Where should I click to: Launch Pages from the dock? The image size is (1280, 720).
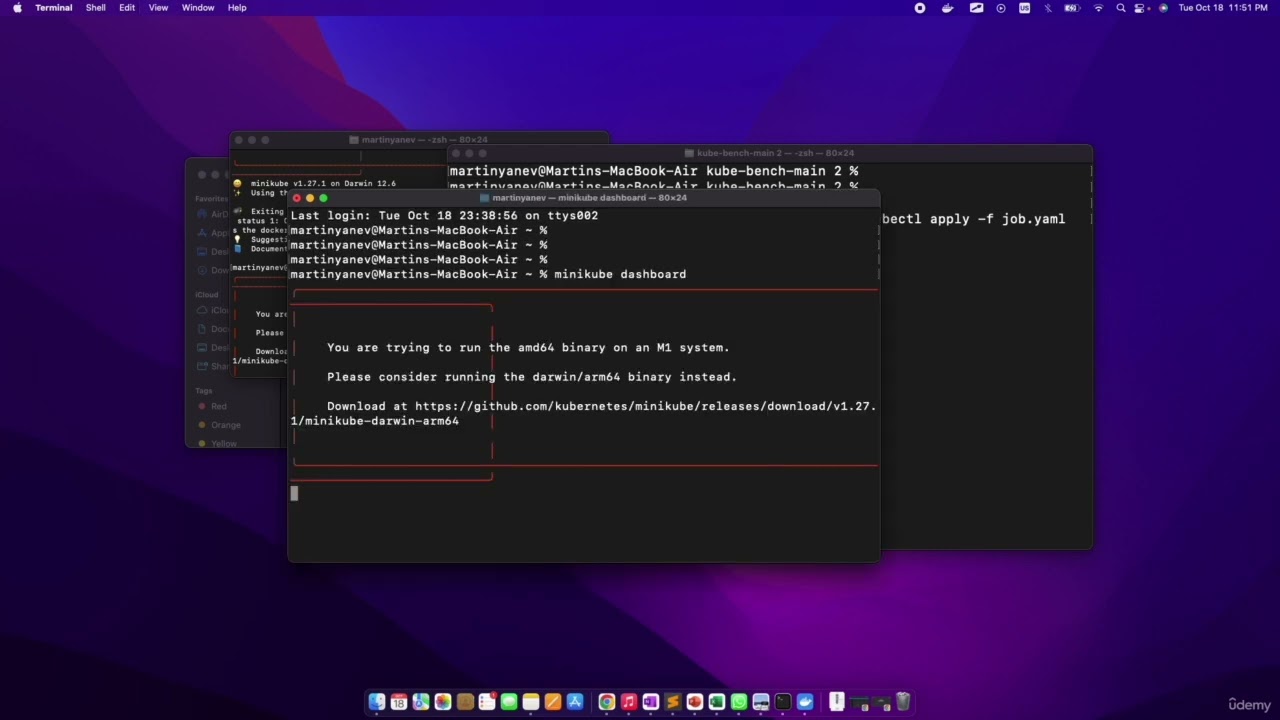click(552, 702)
